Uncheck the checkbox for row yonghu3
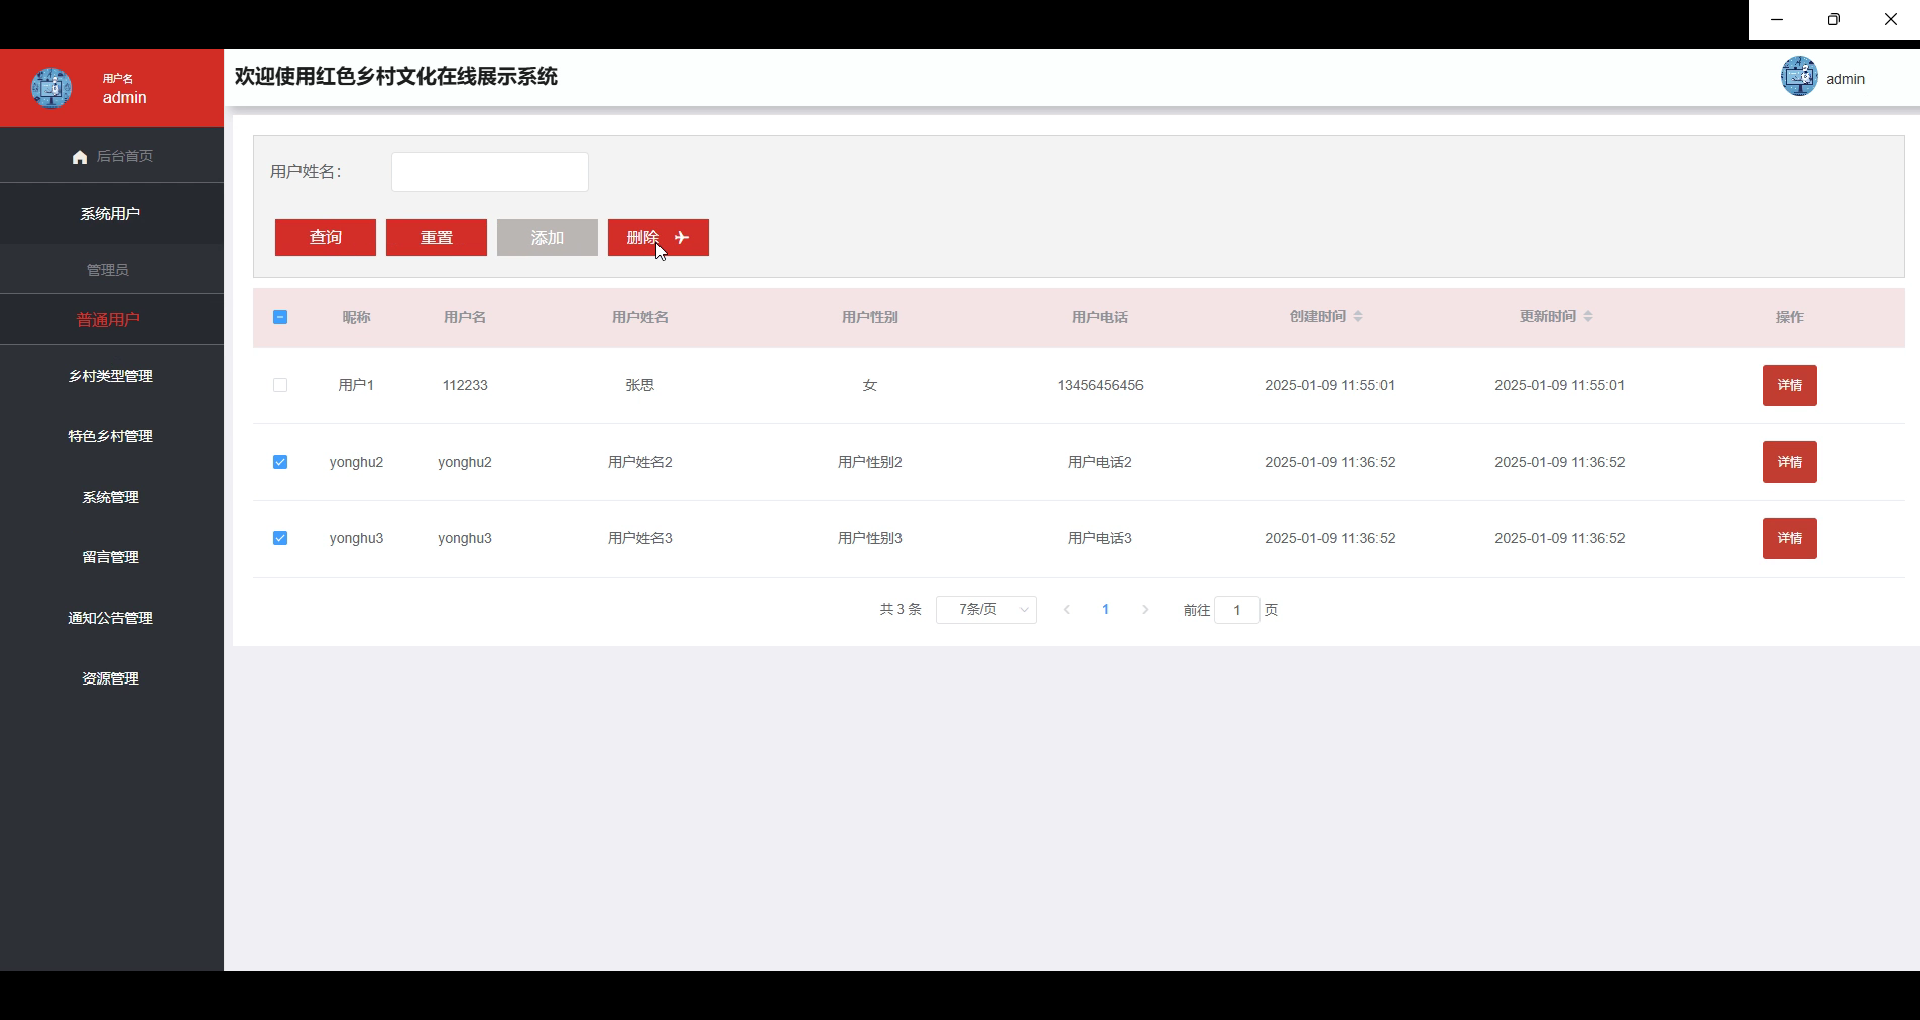The width and height of the screenshot is (1920, 1020). tap(280, 538)
